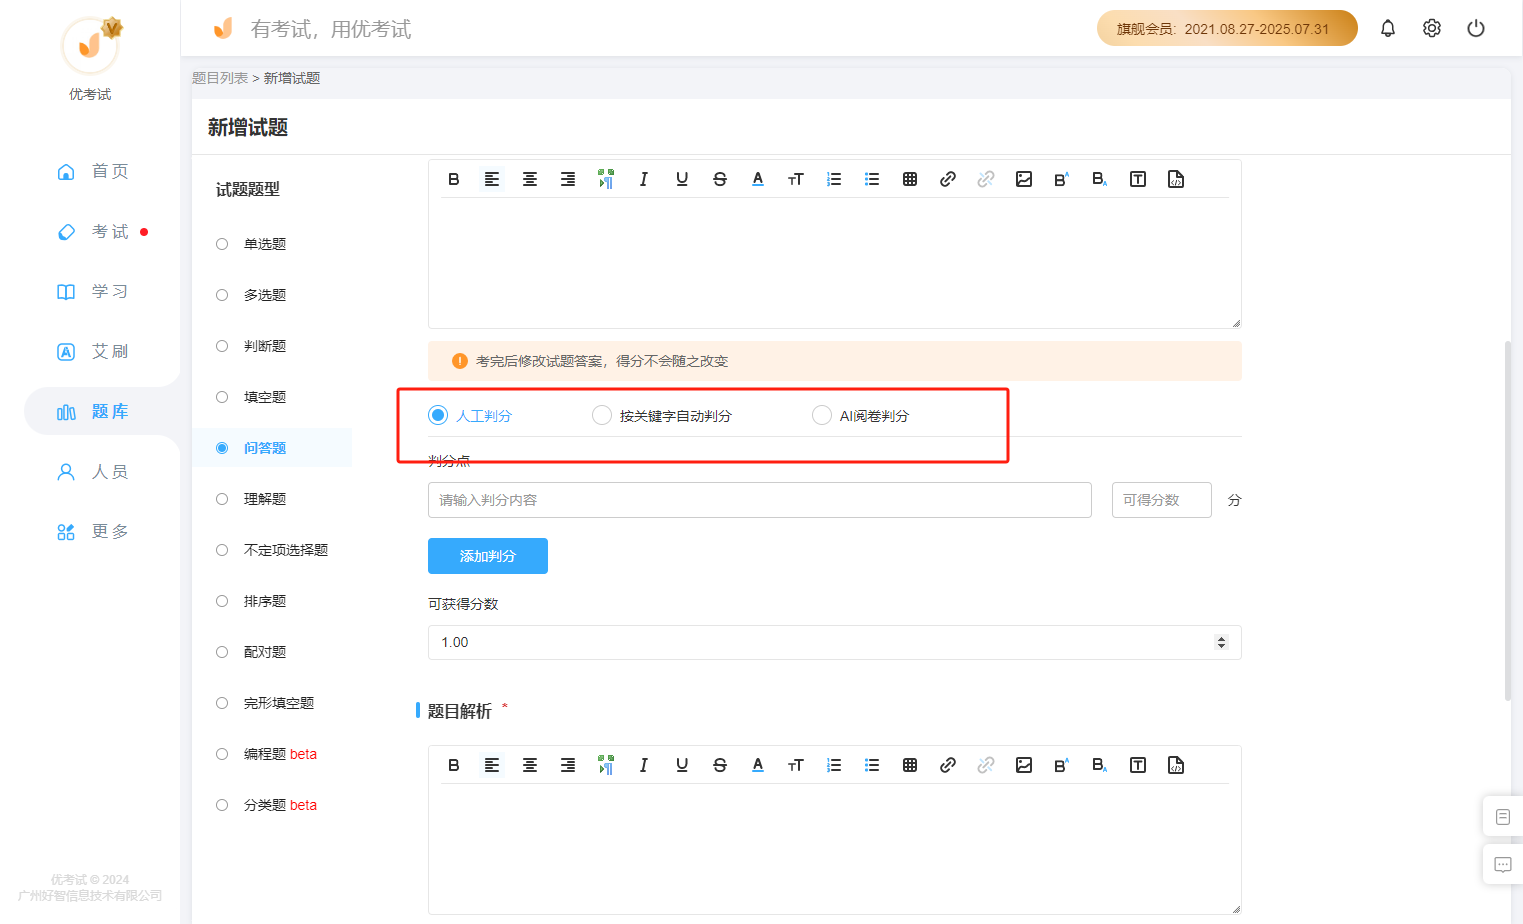Go back via 题目列表 breadcrumb
The height and width of the screenshot is (924, 1523).
tap(220, 78)
